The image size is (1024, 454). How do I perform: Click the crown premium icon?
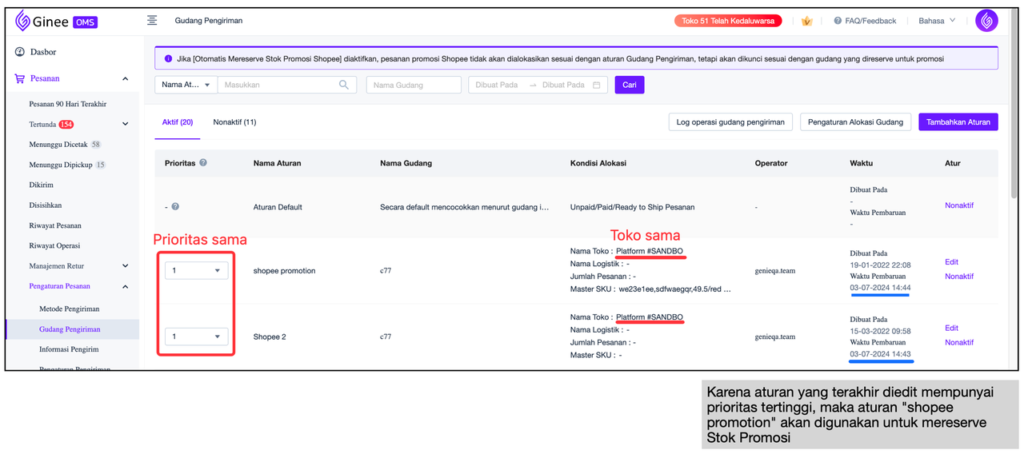point(807,21)
